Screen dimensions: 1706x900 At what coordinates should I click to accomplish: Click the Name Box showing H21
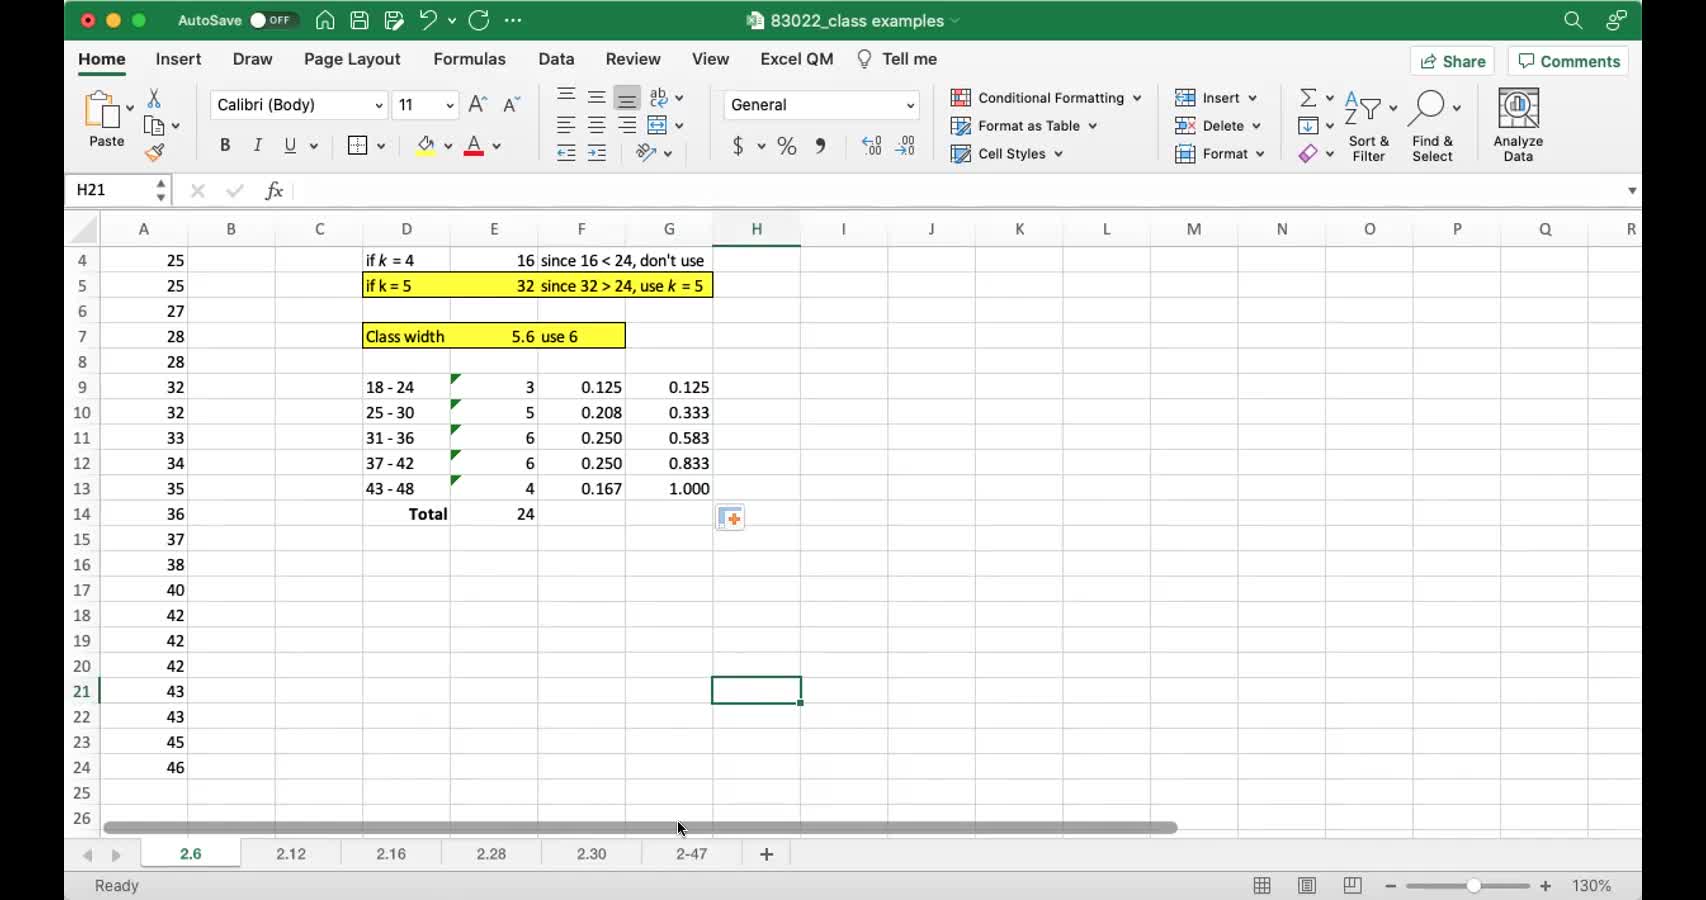[x=112, y=190]
